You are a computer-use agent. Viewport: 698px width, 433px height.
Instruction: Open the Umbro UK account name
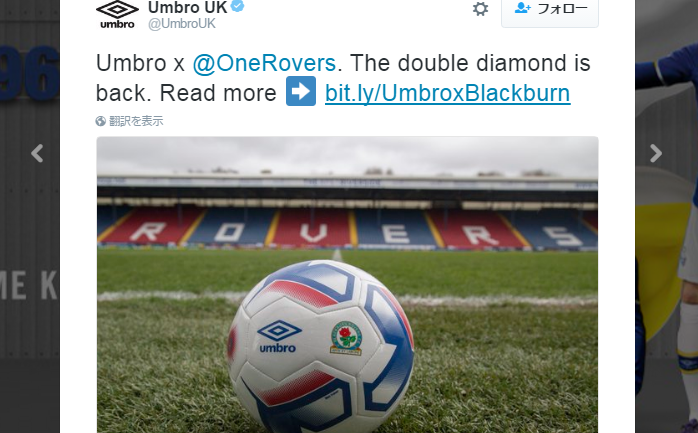(x=187, y=7)
